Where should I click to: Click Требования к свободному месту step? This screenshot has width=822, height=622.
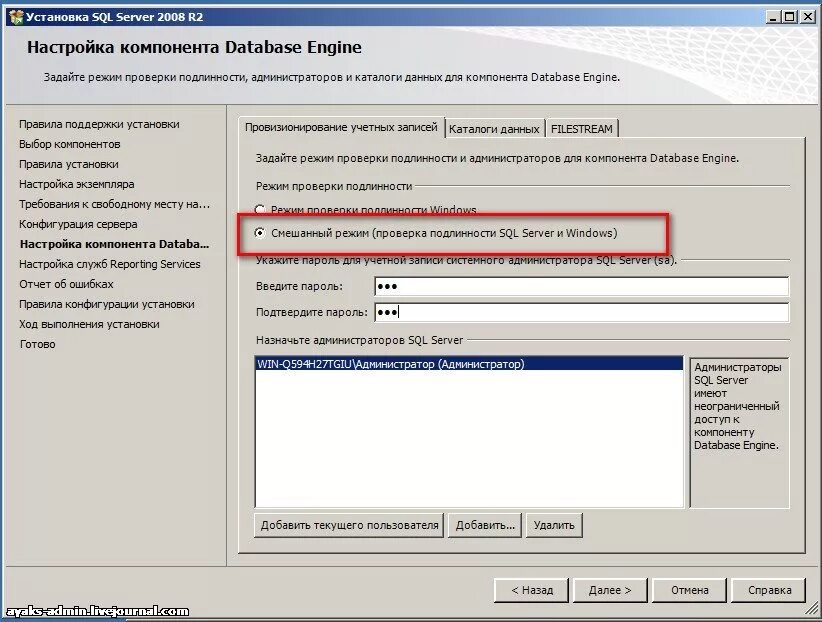[x=114, y=204]
